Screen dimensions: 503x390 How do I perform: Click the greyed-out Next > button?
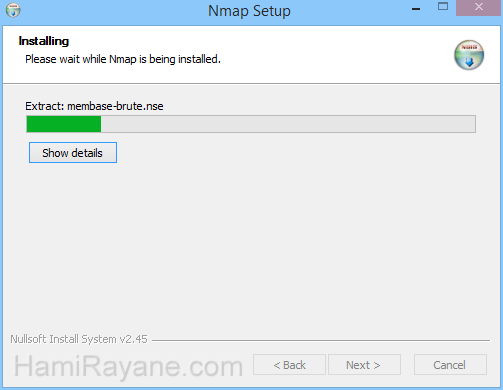[x=364, y=365]
